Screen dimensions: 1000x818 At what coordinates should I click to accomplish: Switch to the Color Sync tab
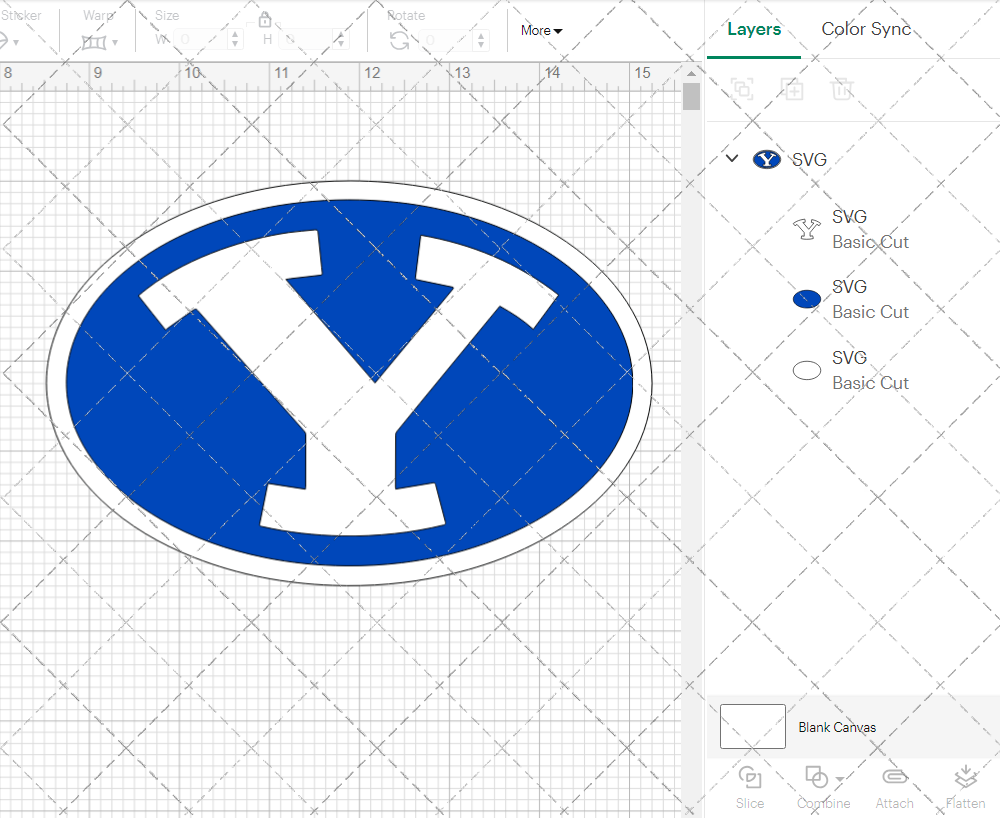point(865,29)
